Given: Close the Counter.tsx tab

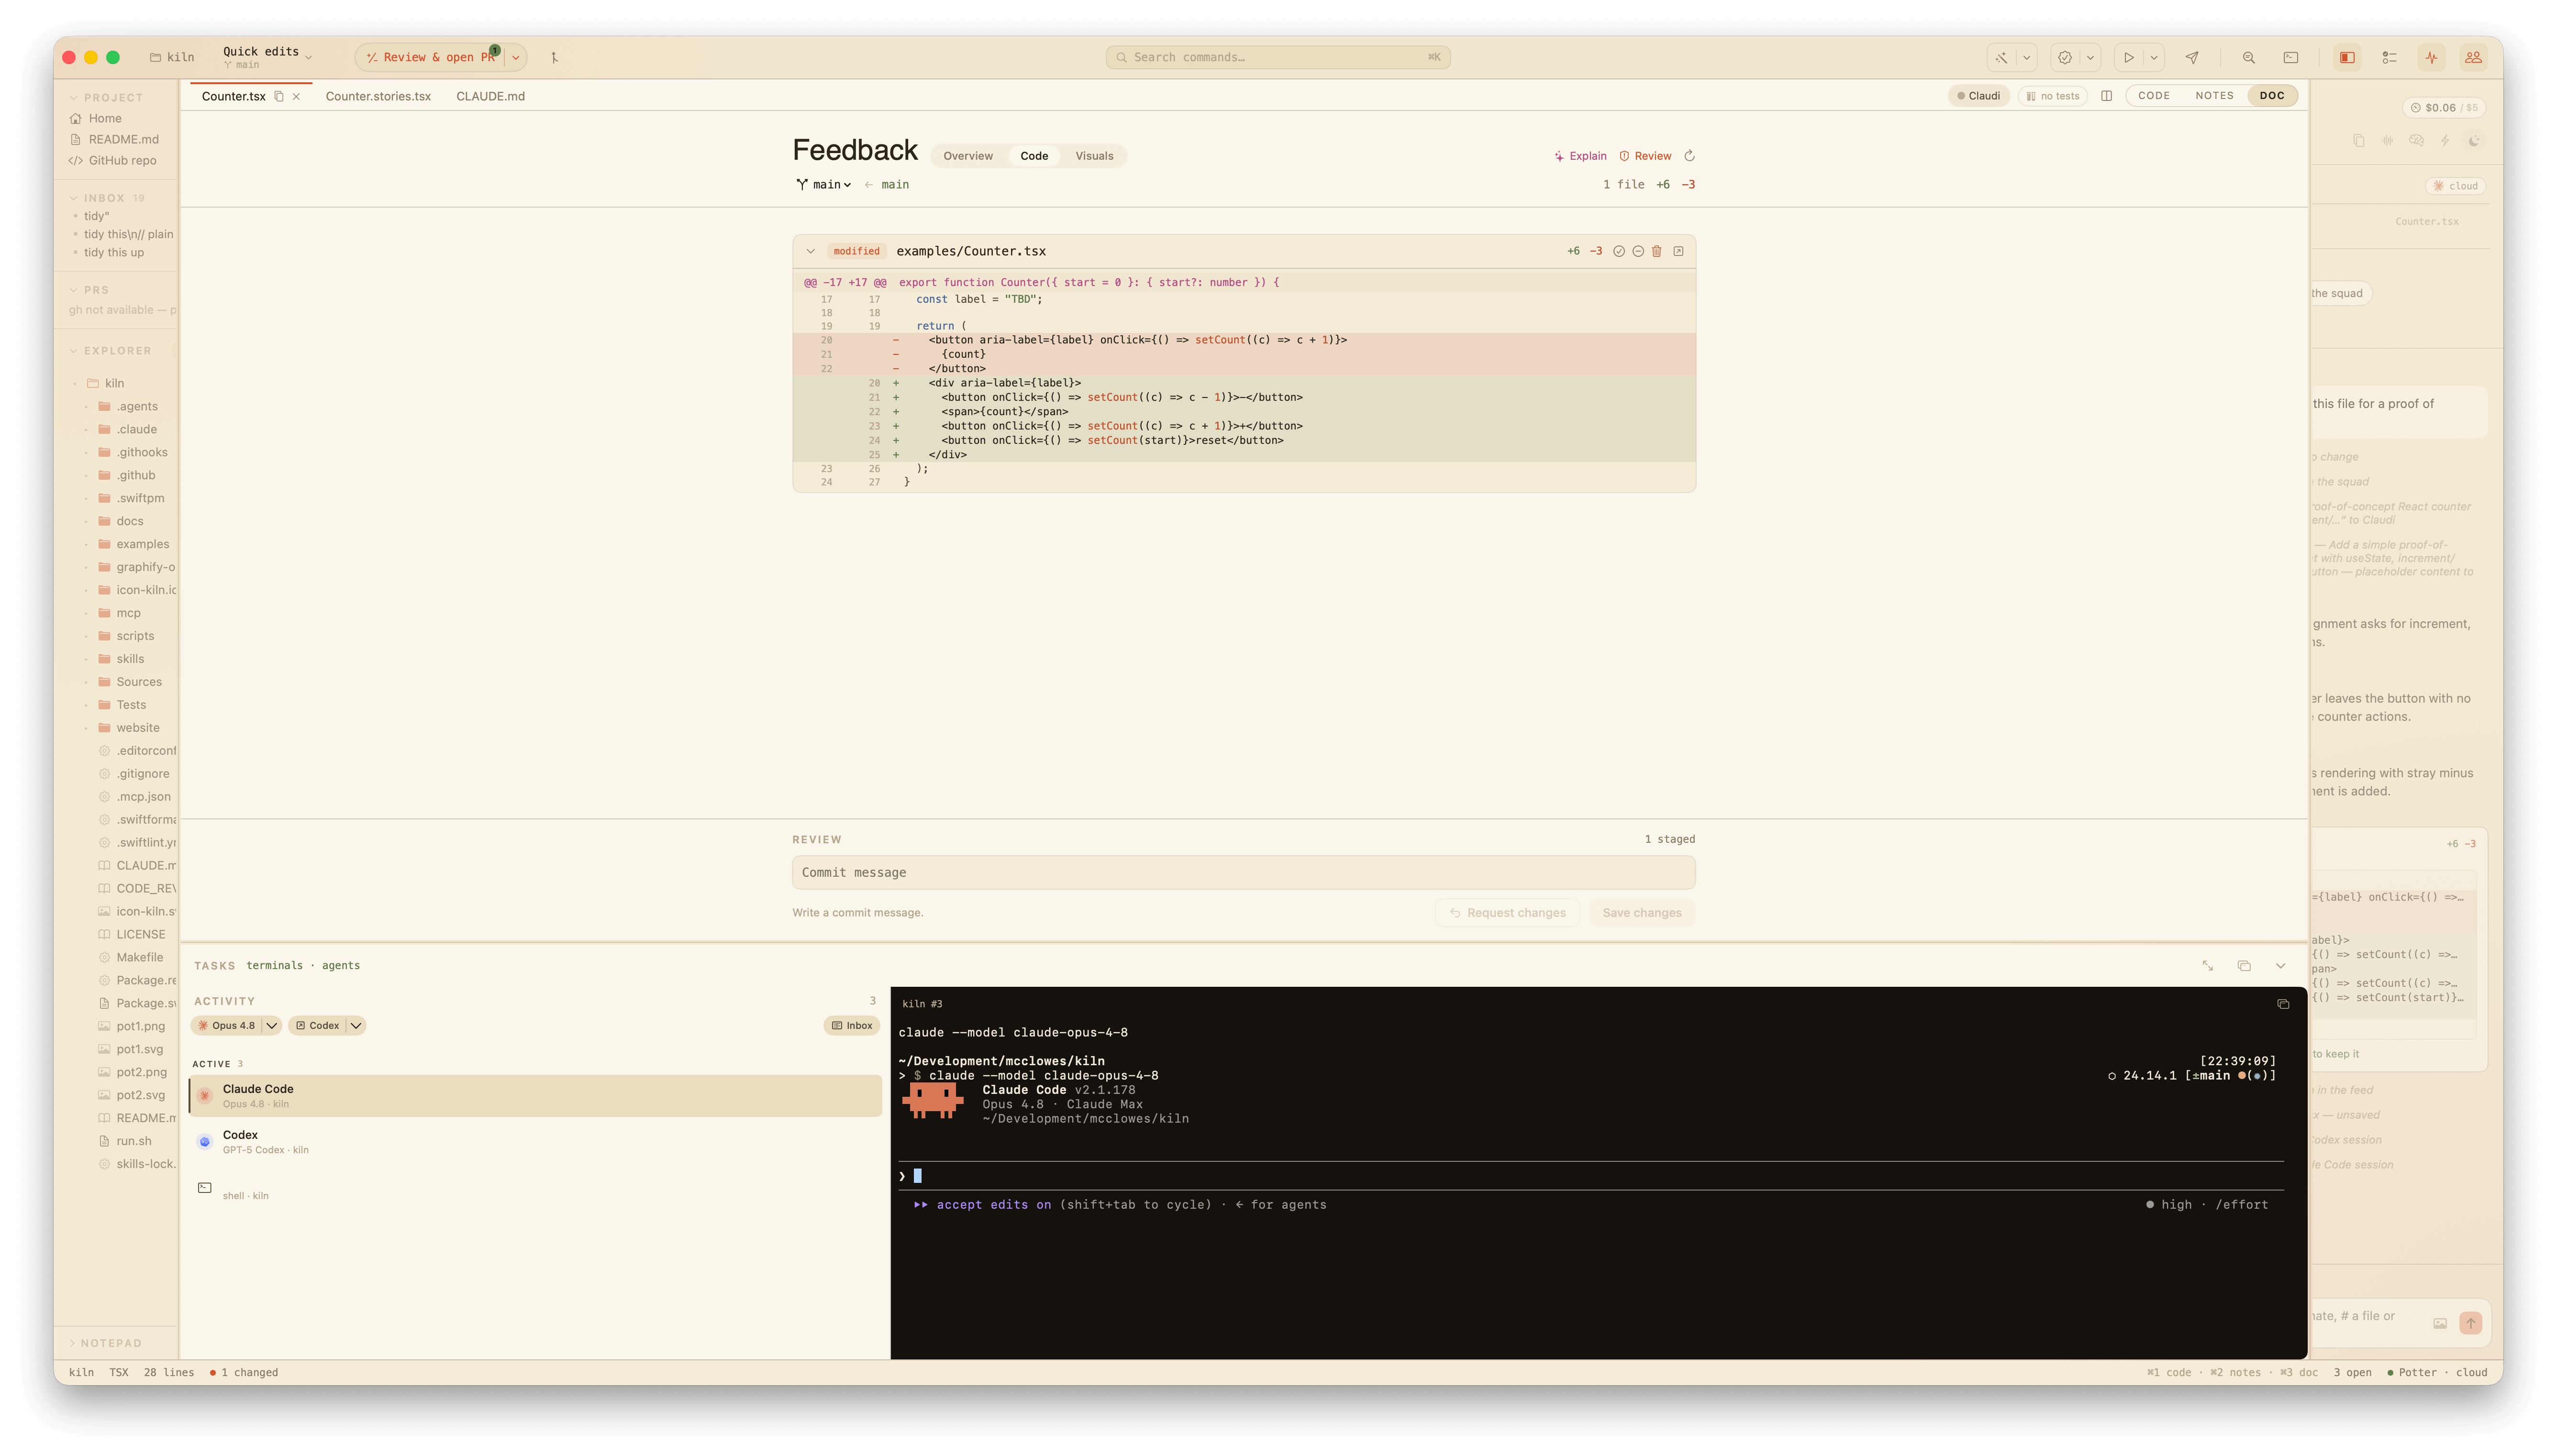Looking at the screenshot, I should [296, 97].
